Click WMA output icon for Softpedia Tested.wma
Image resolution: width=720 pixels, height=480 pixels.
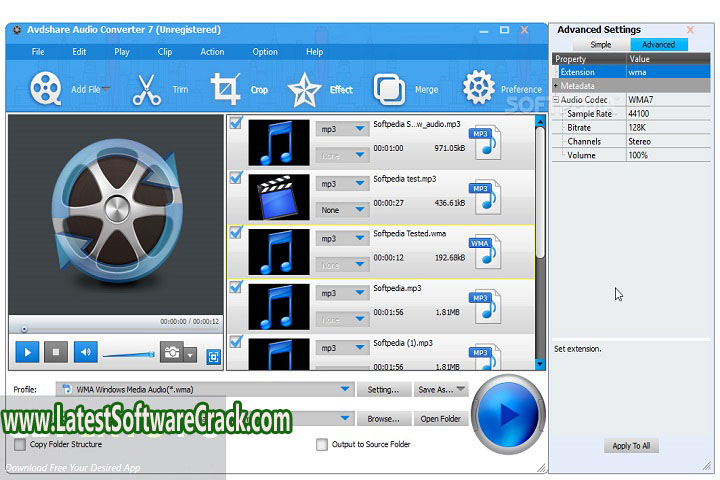pyautogui.click(x=485, y=252)
